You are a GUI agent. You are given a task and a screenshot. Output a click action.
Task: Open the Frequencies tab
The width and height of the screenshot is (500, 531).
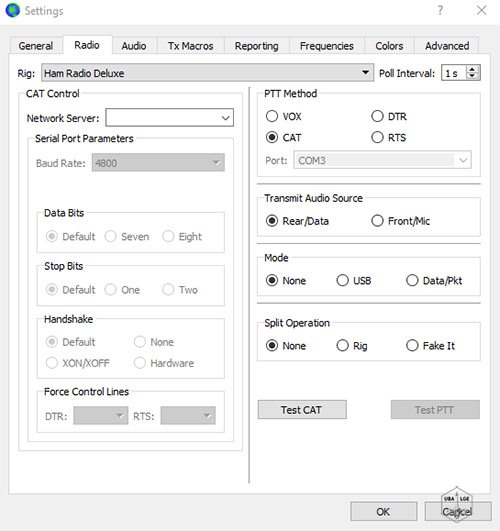pyautogui.click(x=327, y=46)
